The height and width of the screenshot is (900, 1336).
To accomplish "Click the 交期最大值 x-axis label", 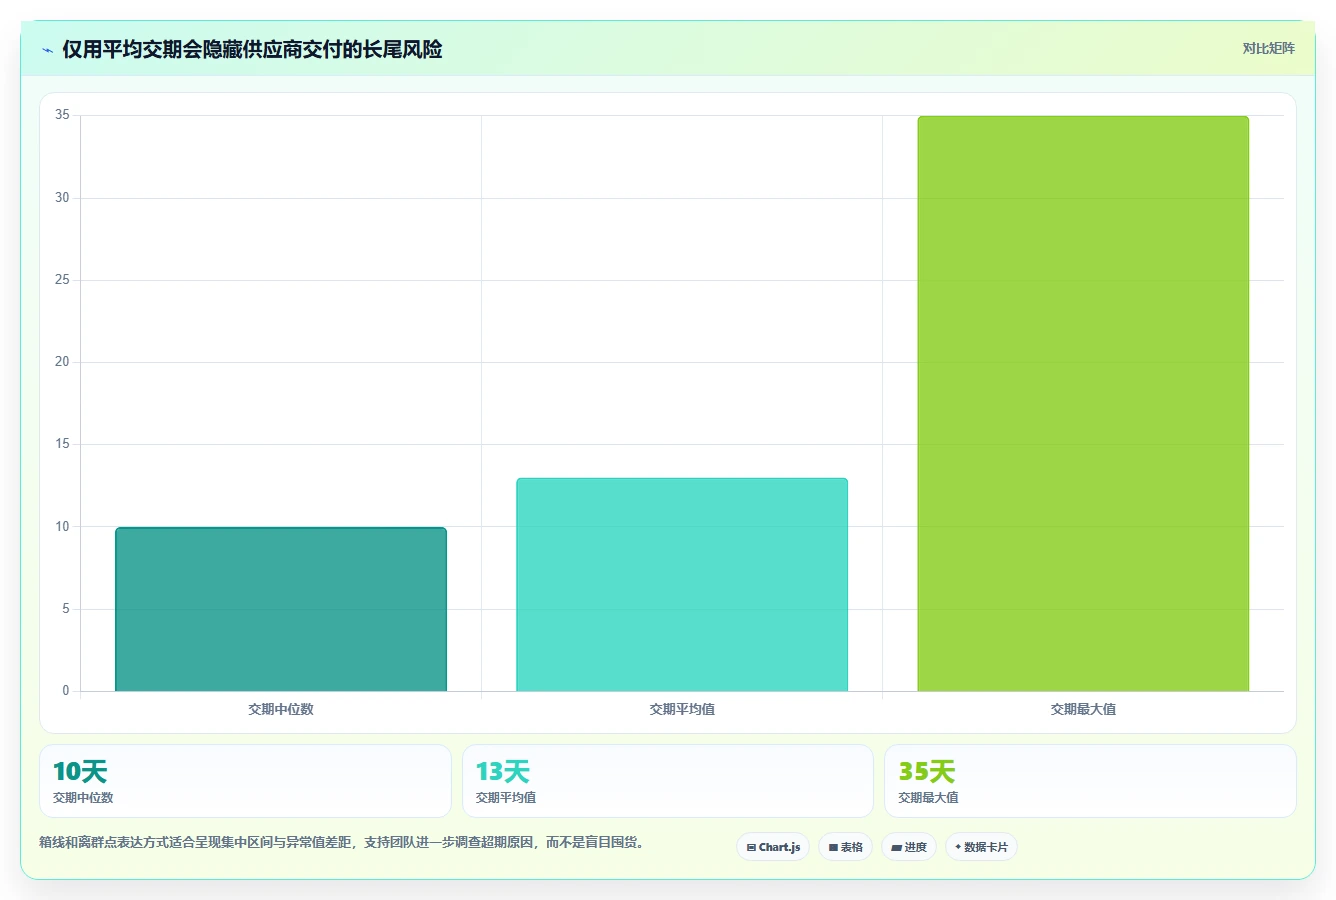I will point(1083,709).
